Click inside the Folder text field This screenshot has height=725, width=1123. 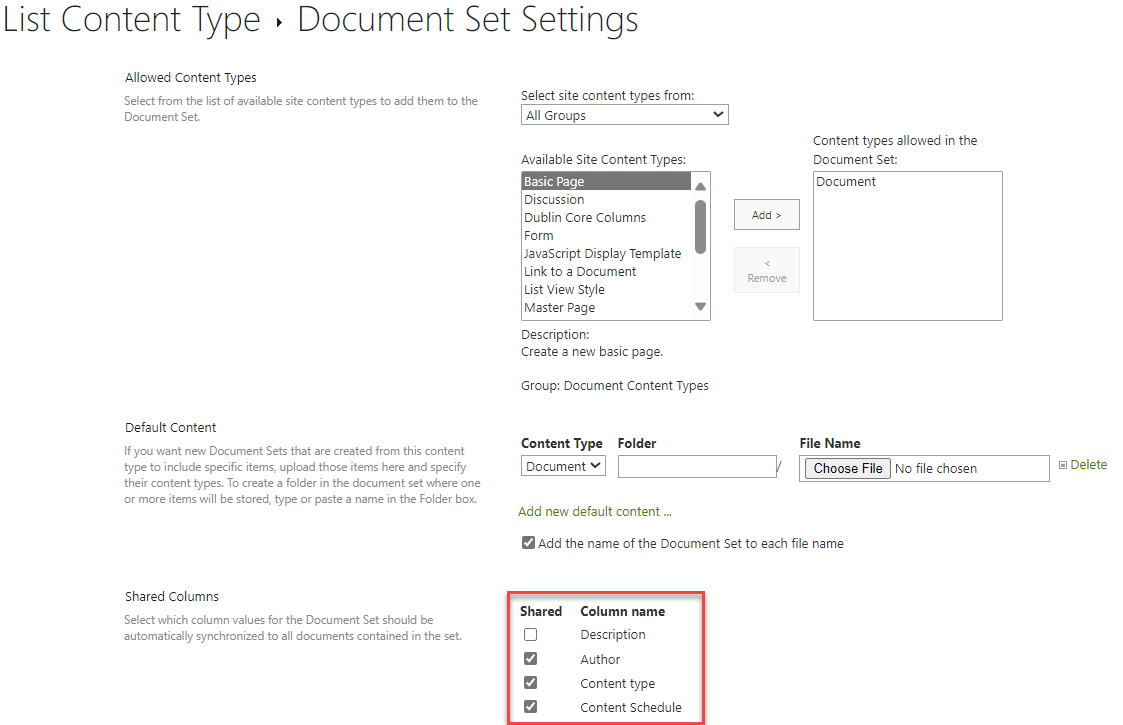tap(697, 466)
